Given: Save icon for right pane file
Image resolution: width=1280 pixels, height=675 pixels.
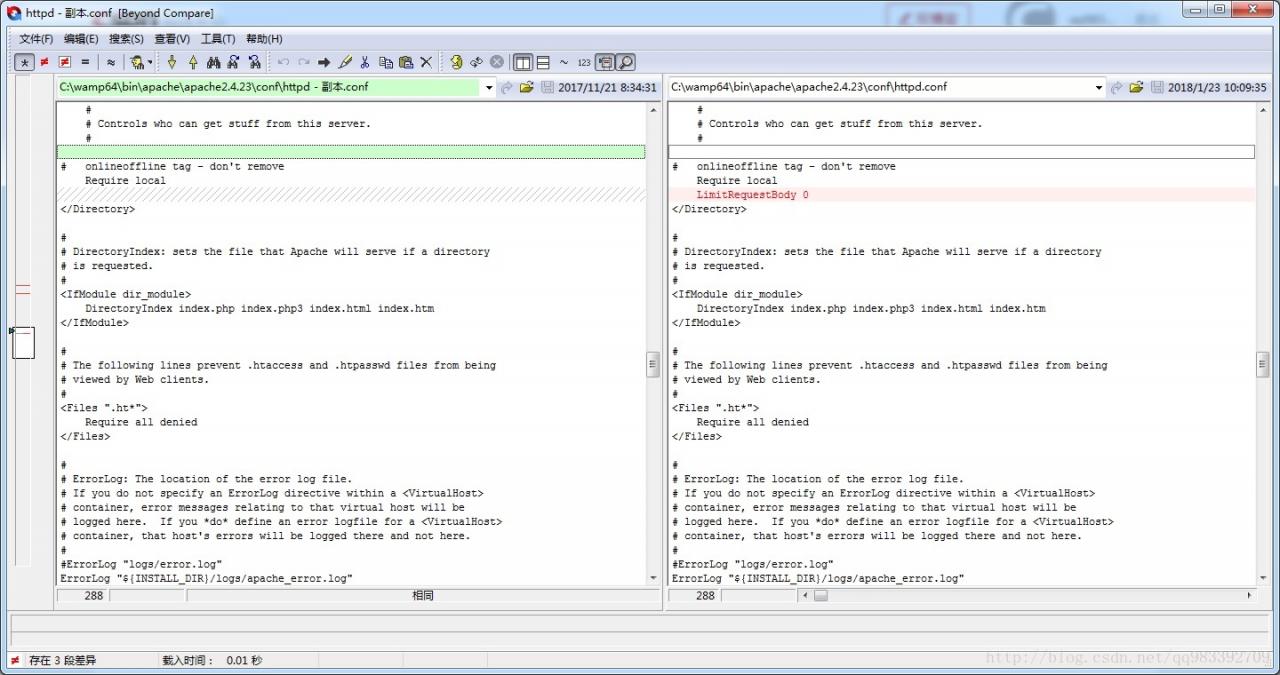Looking at the screenshot, I should click(1157, 87).
